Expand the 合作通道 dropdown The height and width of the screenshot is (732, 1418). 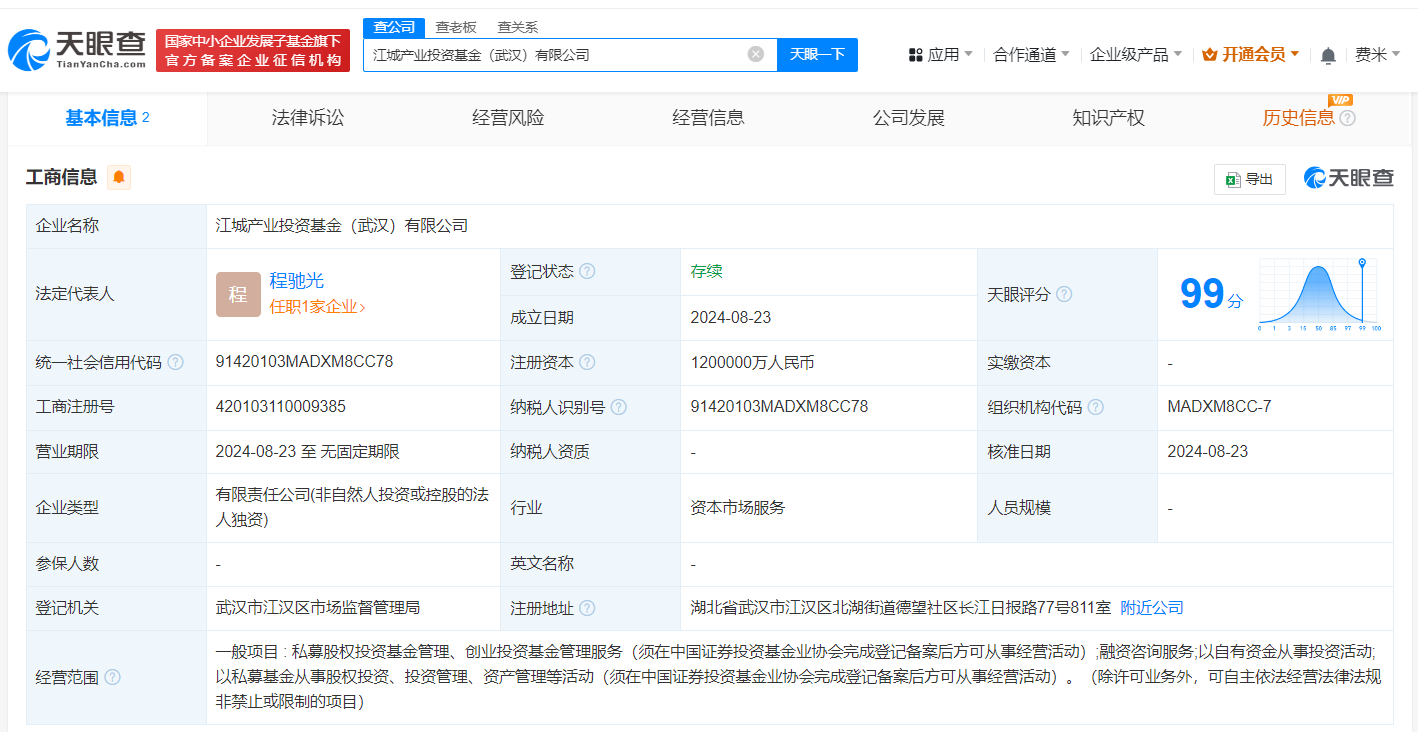coord(1031,55)
